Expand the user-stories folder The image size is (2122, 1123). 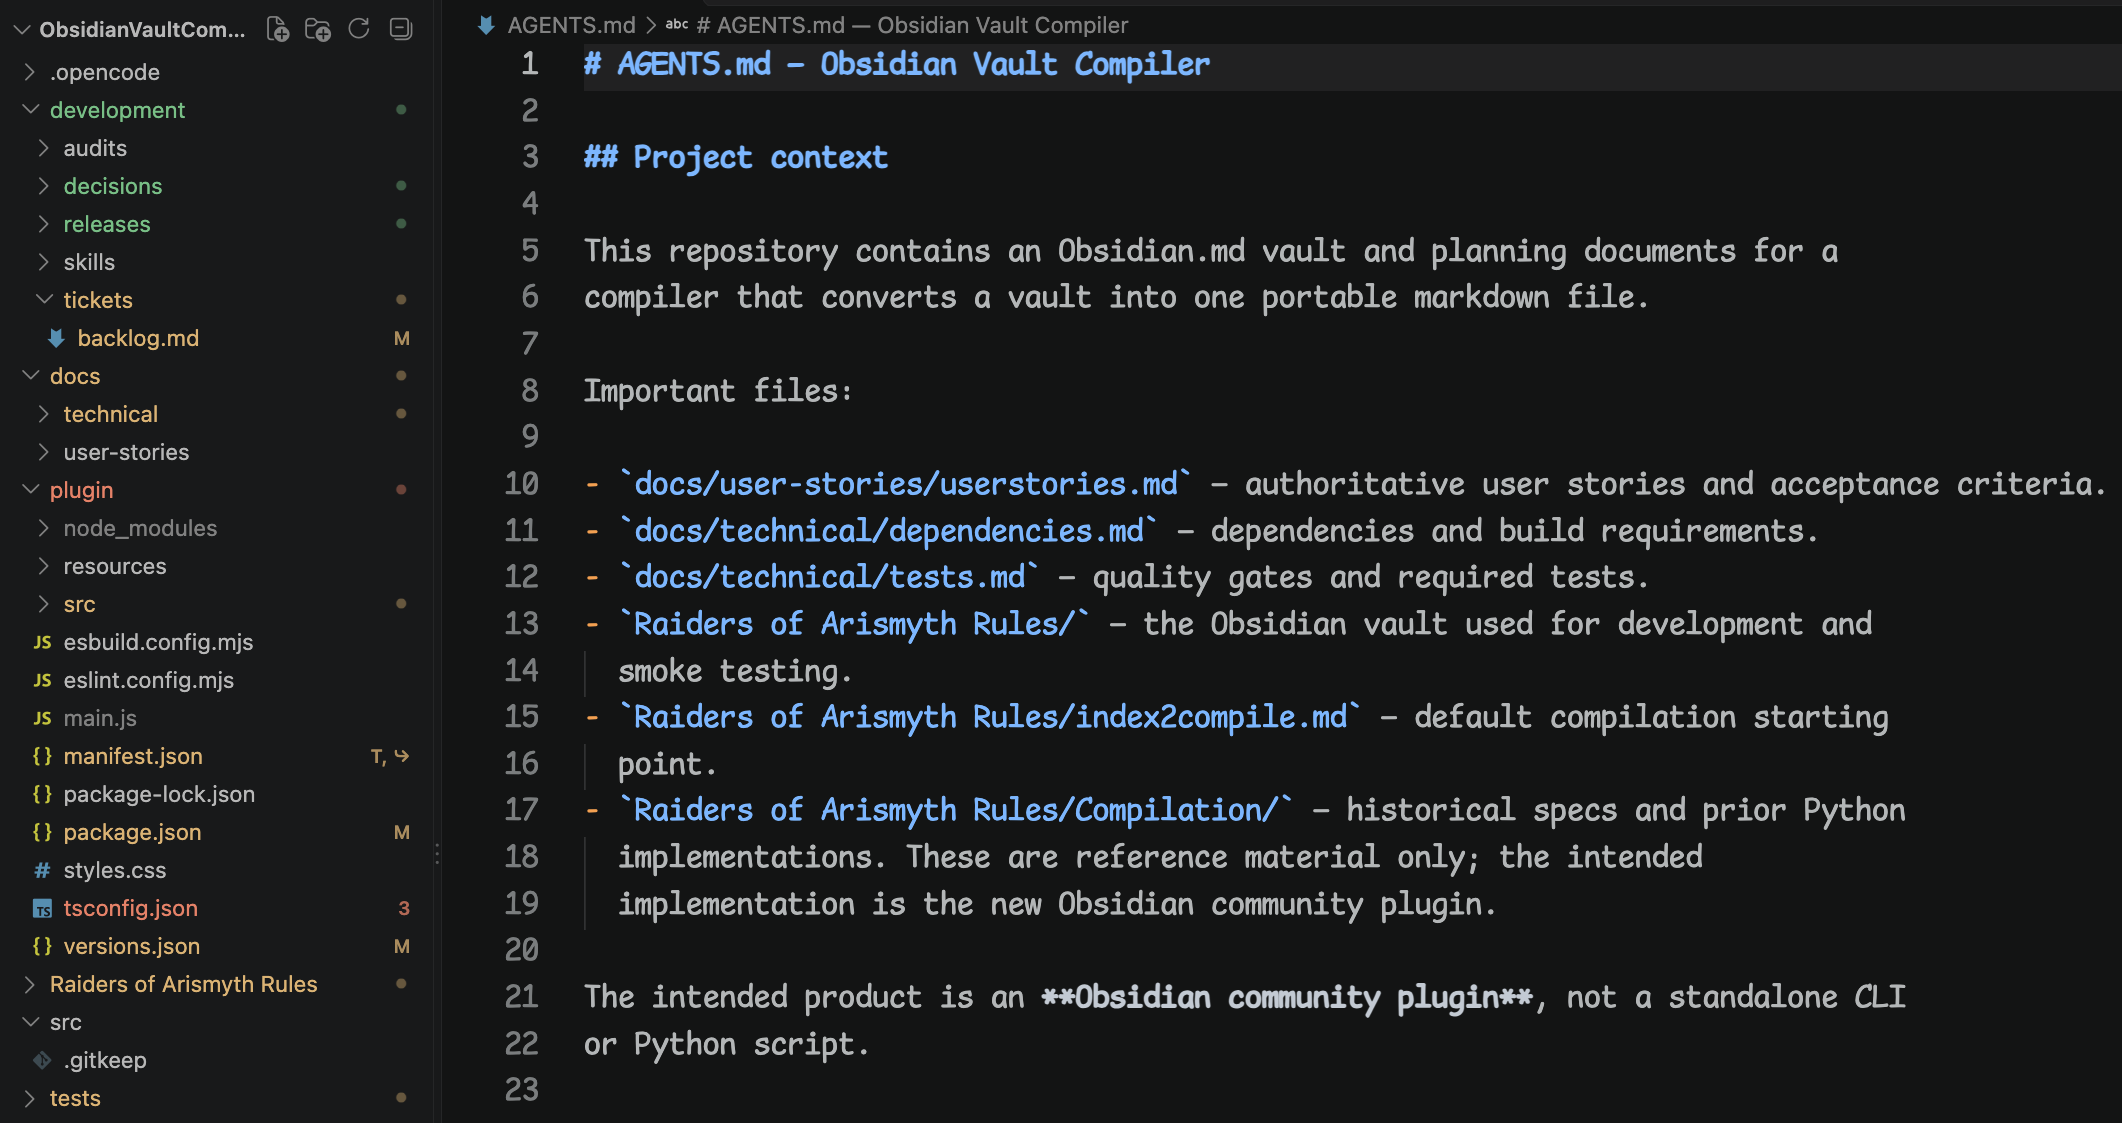pos(43,452)
